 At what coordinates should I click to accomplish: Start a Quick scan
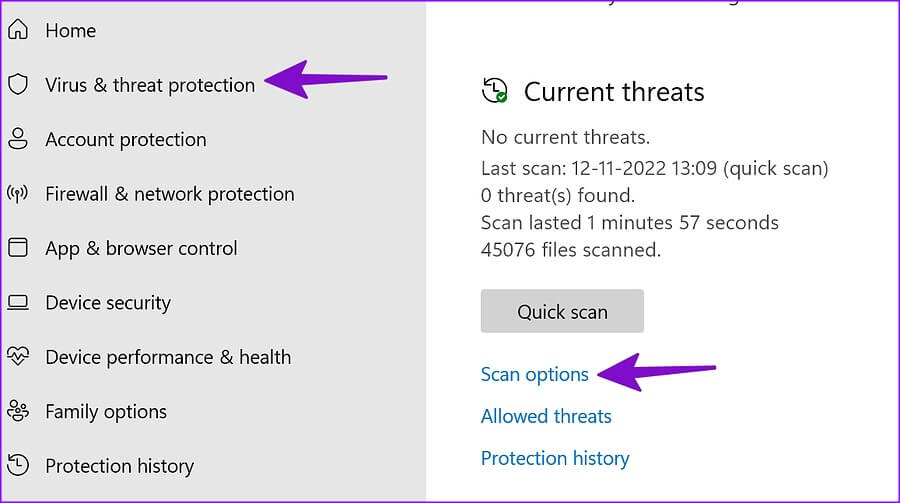coord(562,311)
